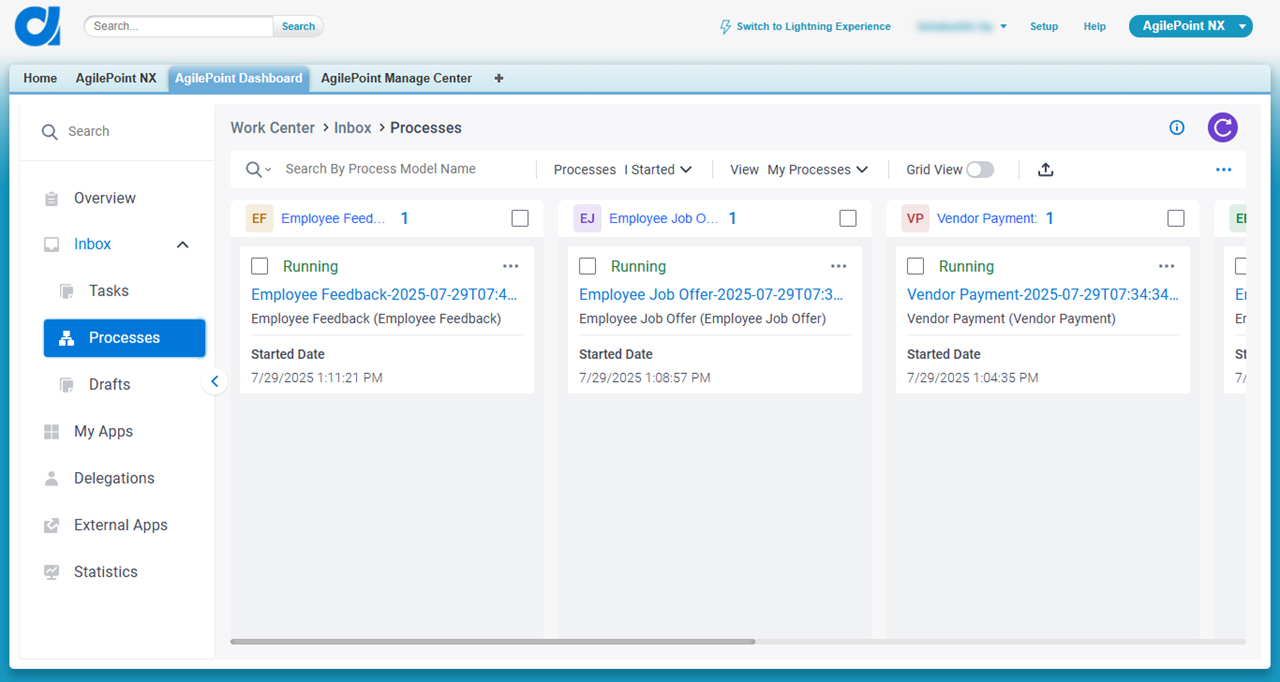Click the VP badge on Vendor Payment column
Viewport: 1280px width, 682px height.
pos(915,218)
